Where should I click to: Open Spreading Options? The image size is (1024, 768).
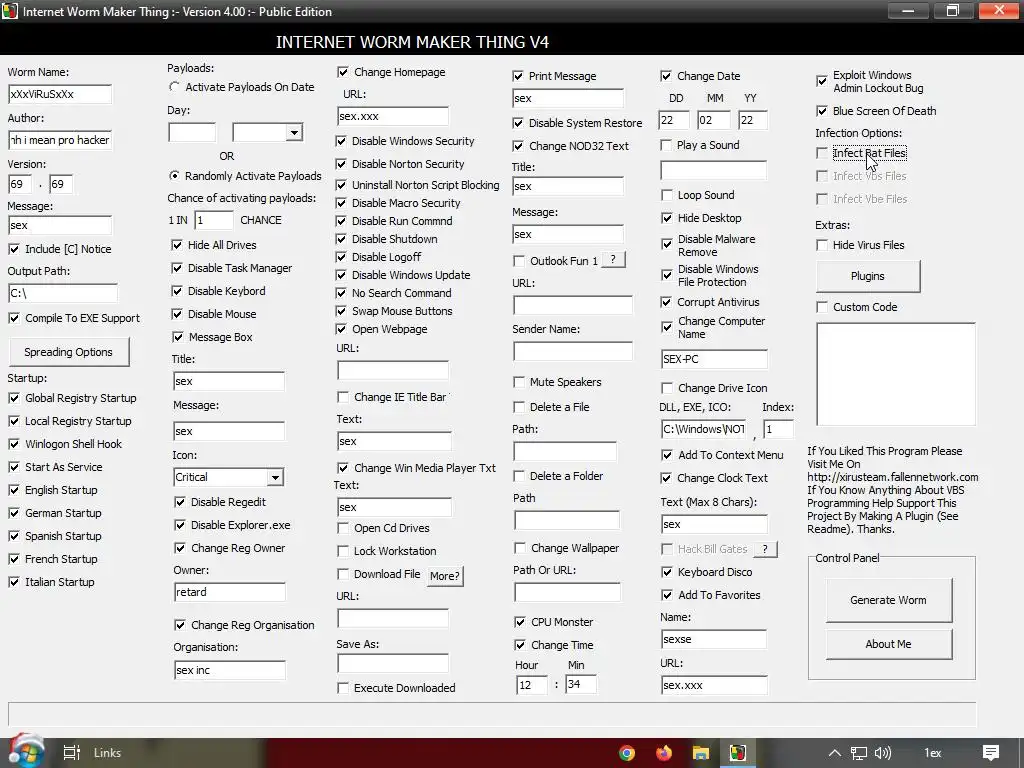[x=69, y=352]
